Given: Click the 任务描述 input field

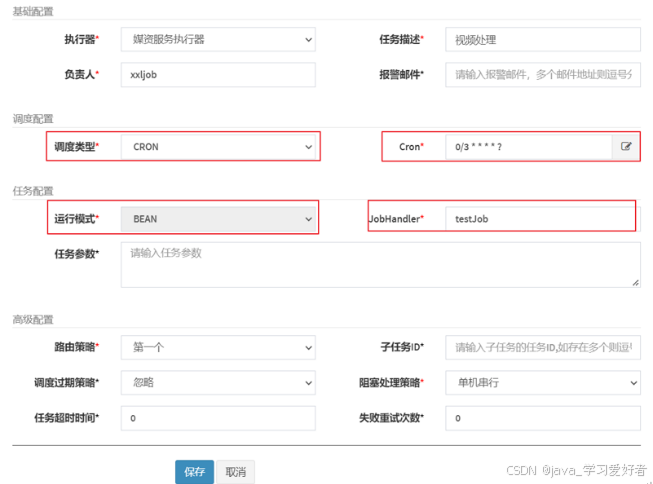Looking at the screenshot, I should click(x=543, y=40).
